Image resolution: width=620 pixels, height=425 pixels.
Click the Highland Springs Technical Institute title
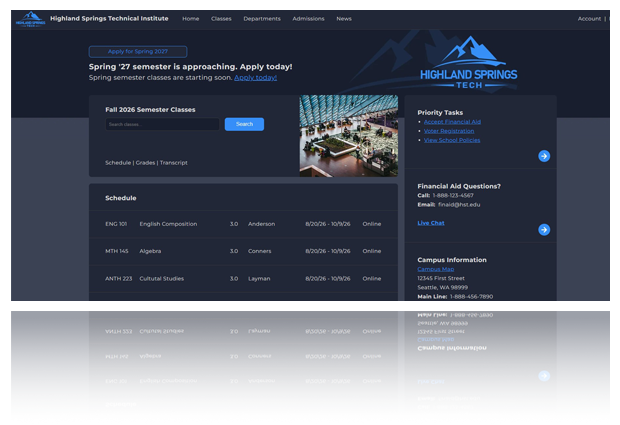109,19
